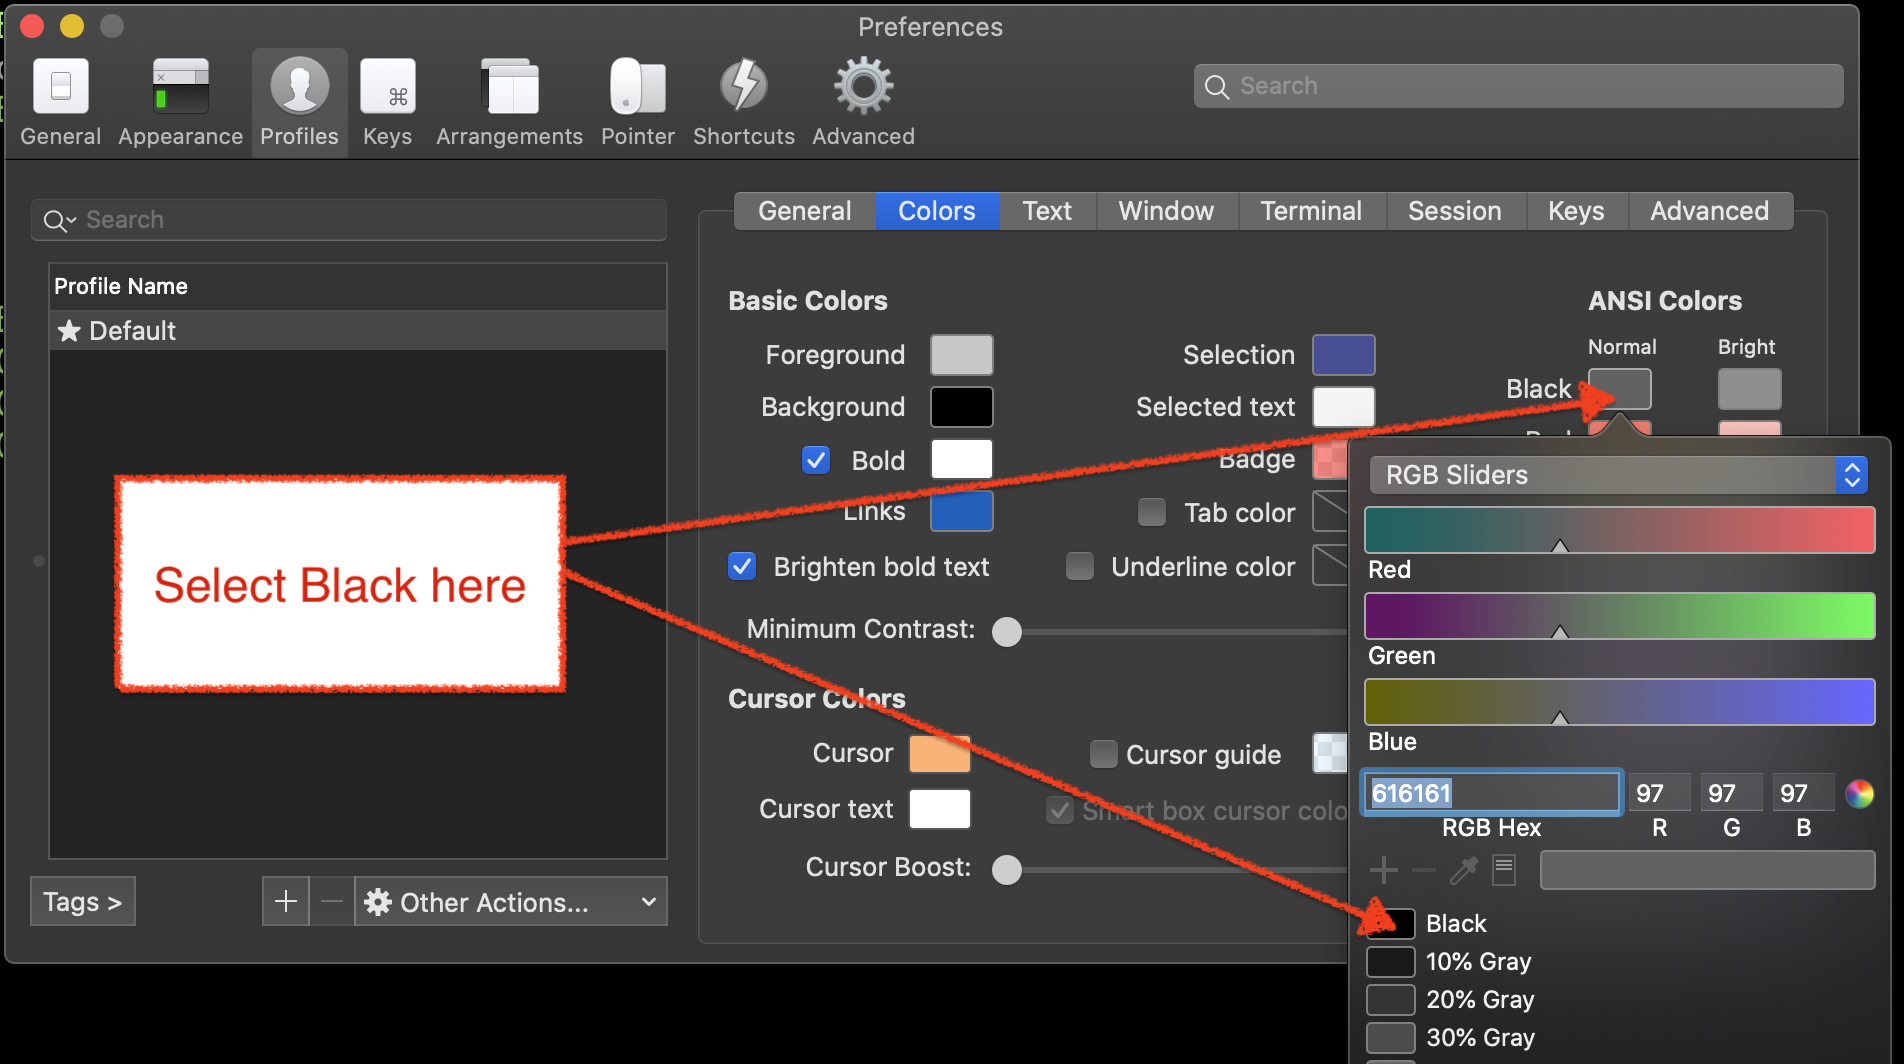Switch to the Text tab
Image resolution: width=1904 pixels, height=1064 pixels.
pos(1047,211)
